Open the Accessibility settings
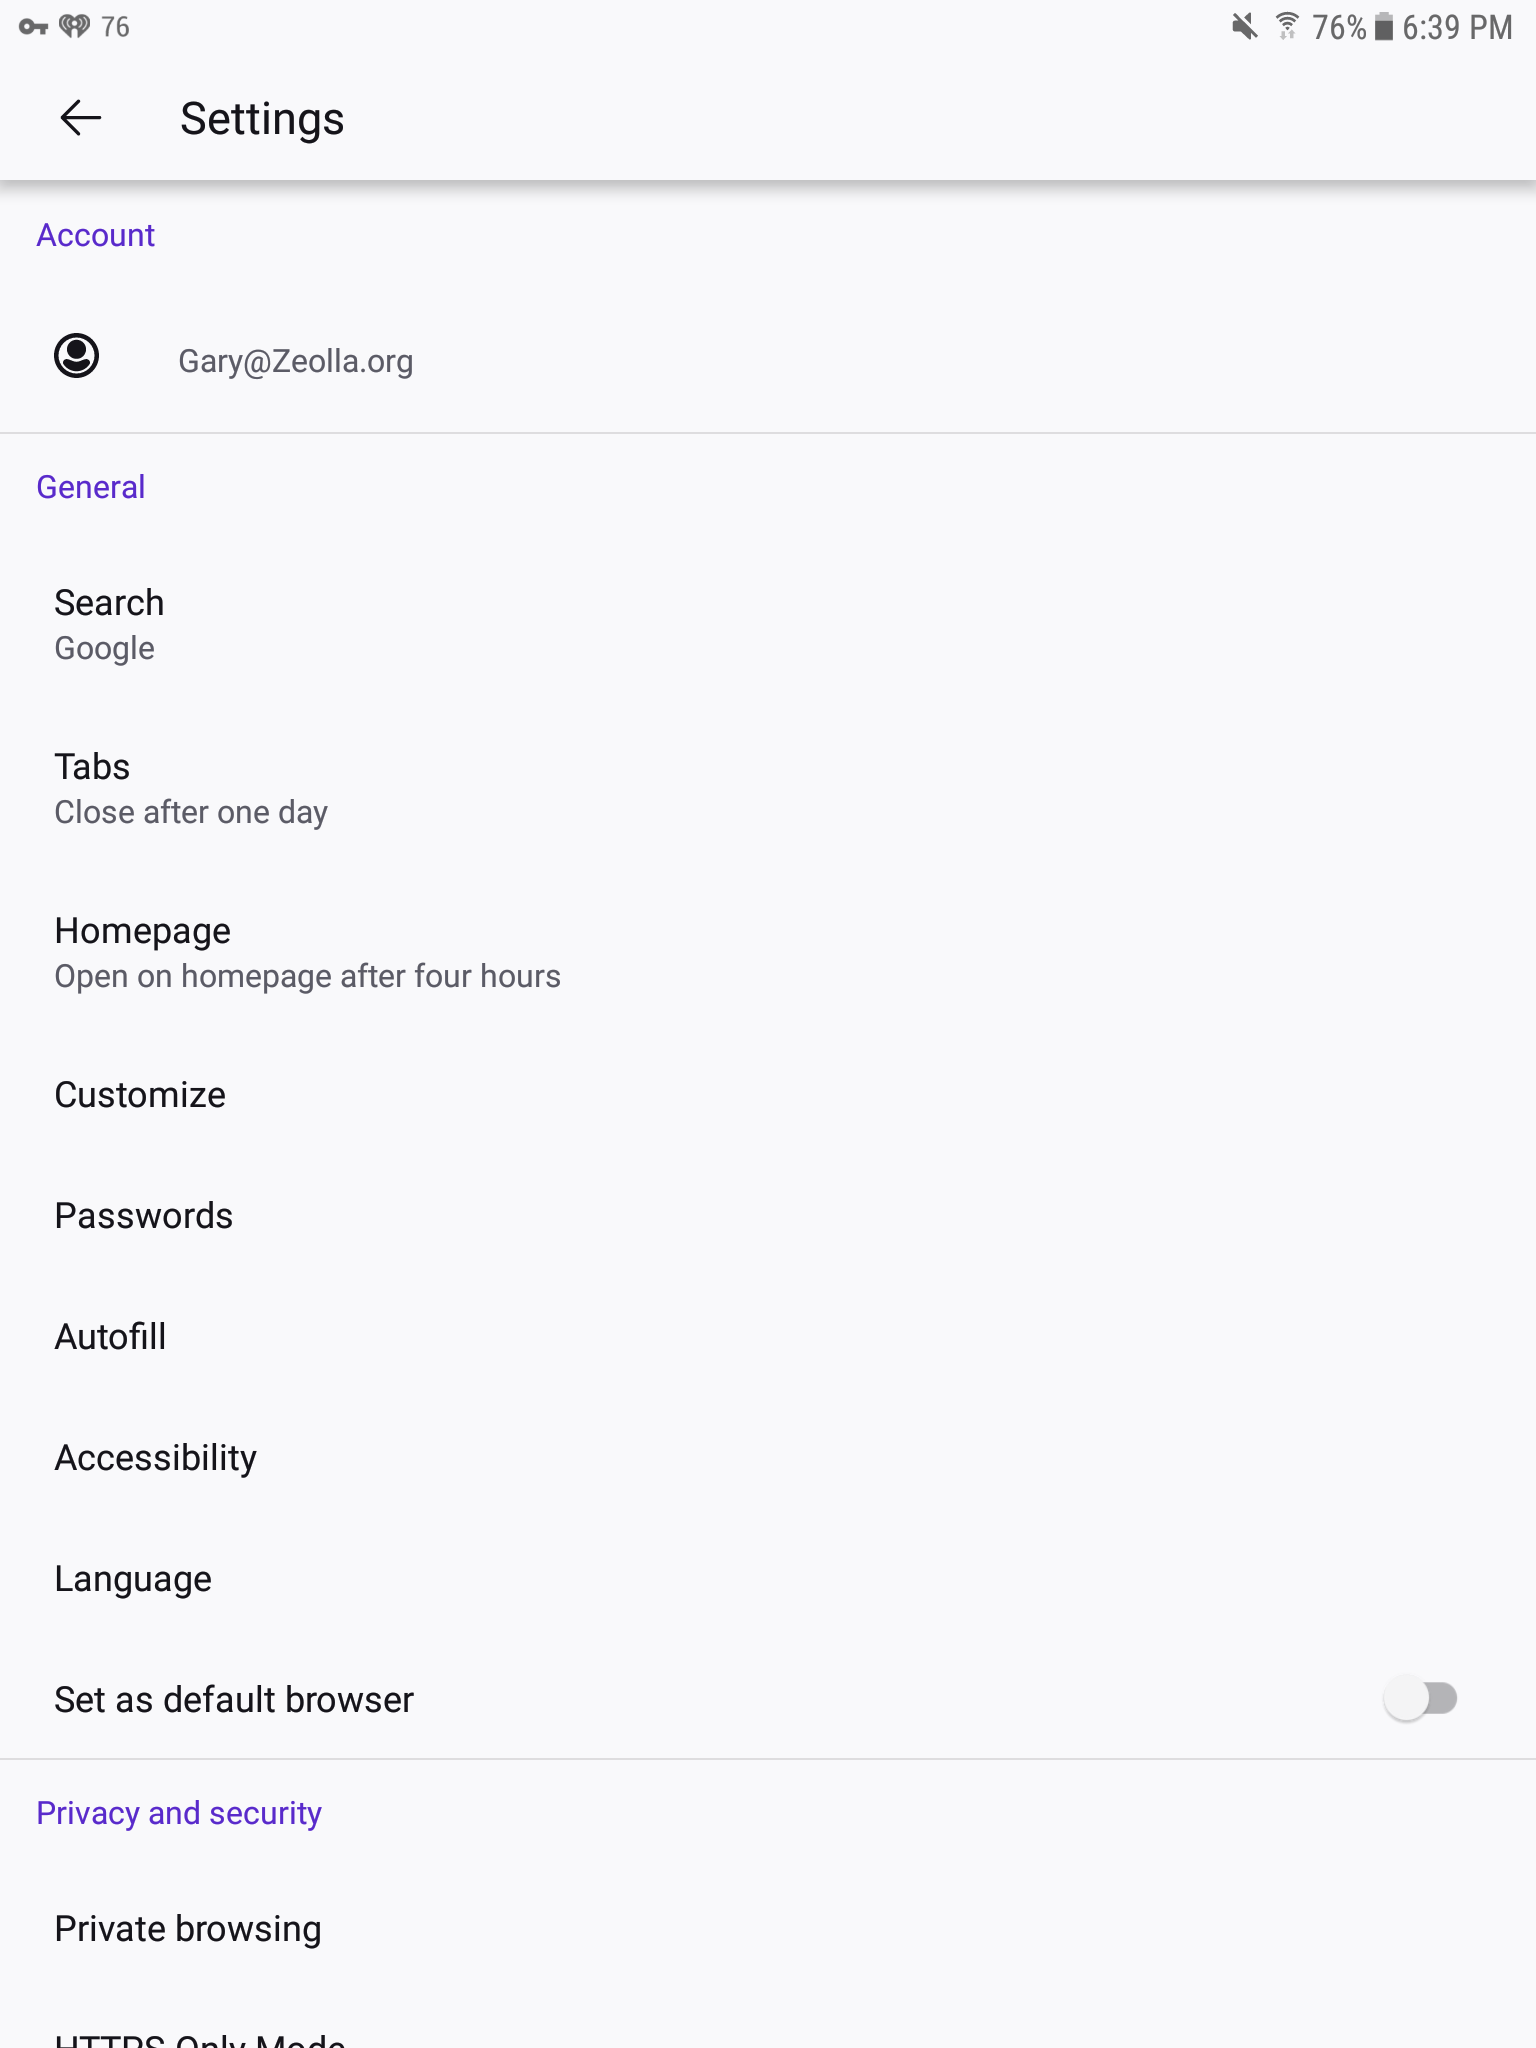 [x=156, y=1458]
